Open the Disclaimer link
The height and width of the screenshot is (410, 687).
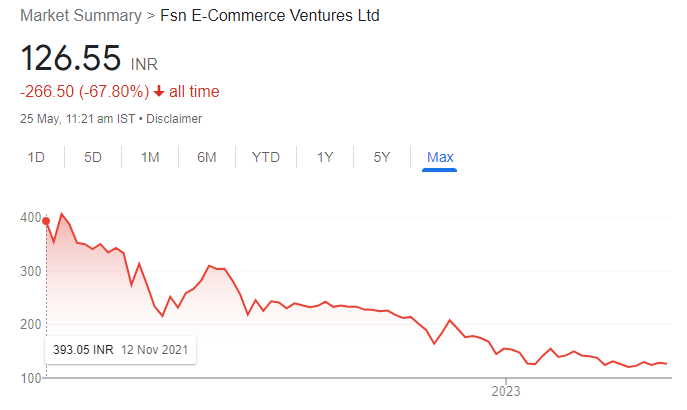pyautogui.click(x=174, y=119)
